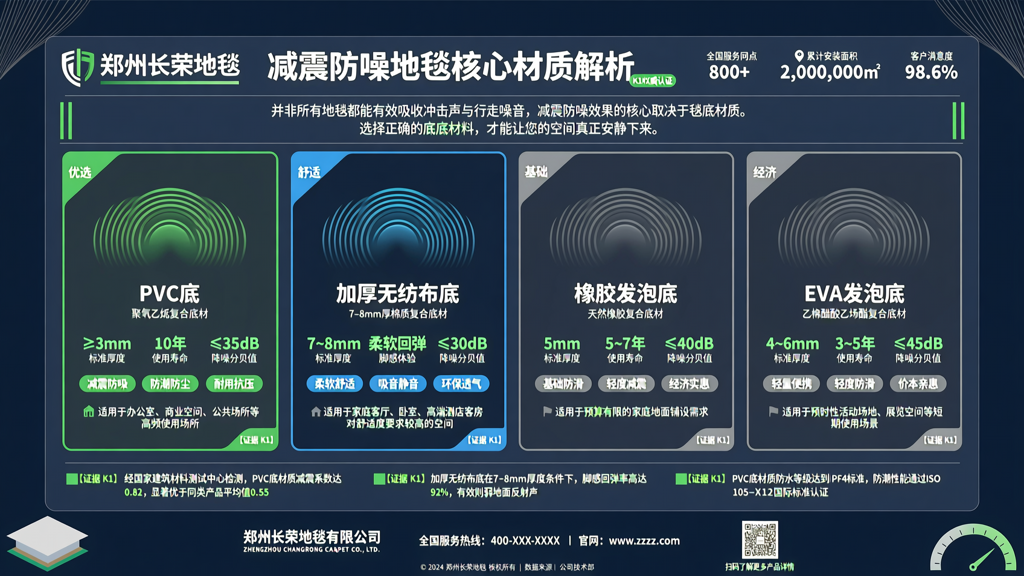Click the shield logo beside 郑州长荣地毯
The height and width of the screenshot is (576, 1024).
[78, 67]
